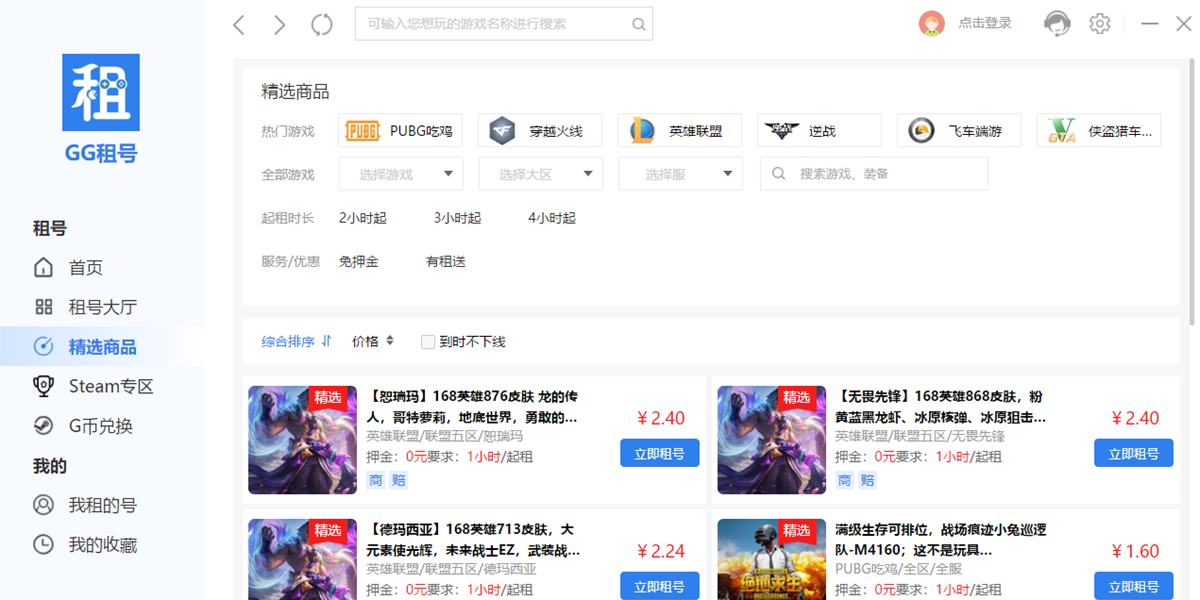The width and height of the screenshot is (1200, 600).
Task: Click the user avatar icon
Action: coord(932,23)
